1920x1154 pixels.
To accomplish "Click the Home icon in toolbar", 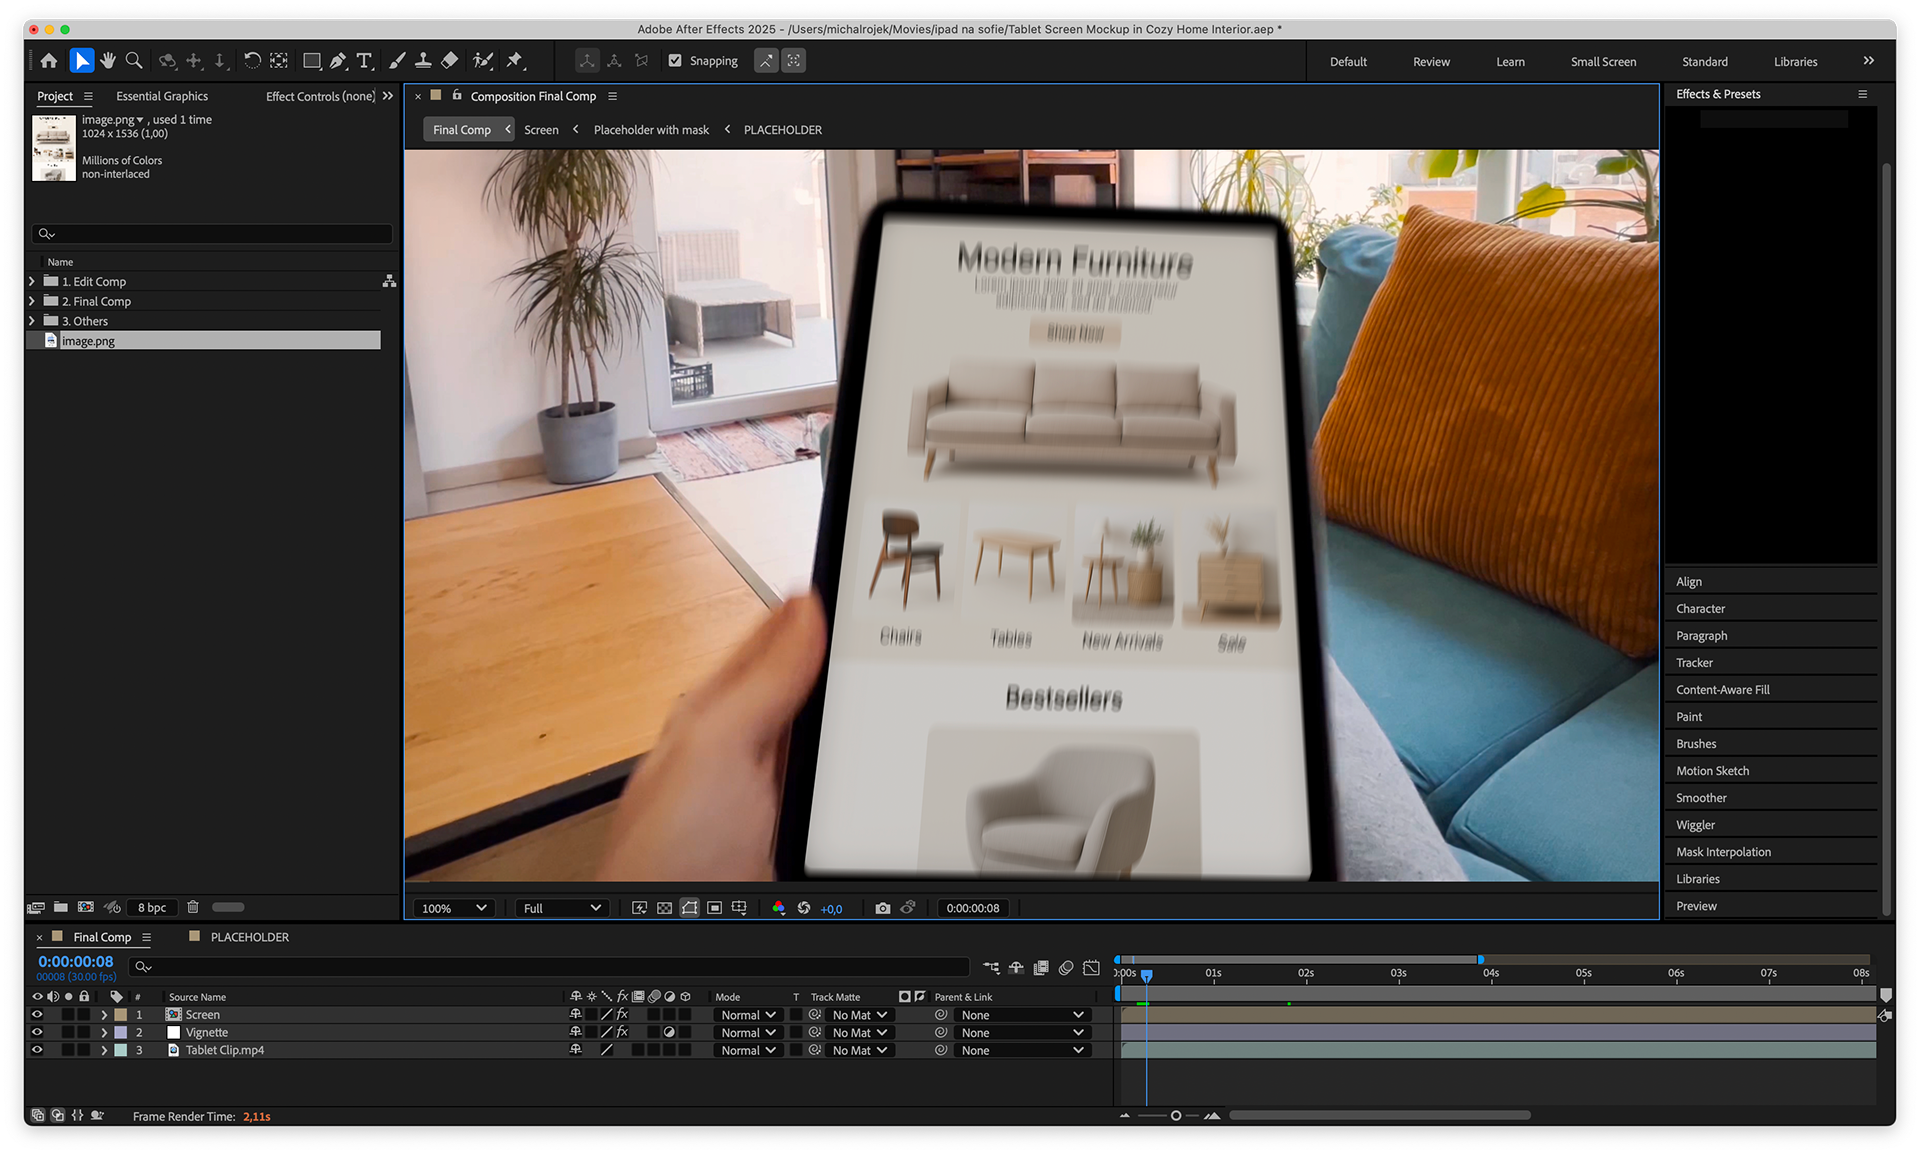I will [x=49, y=61].
